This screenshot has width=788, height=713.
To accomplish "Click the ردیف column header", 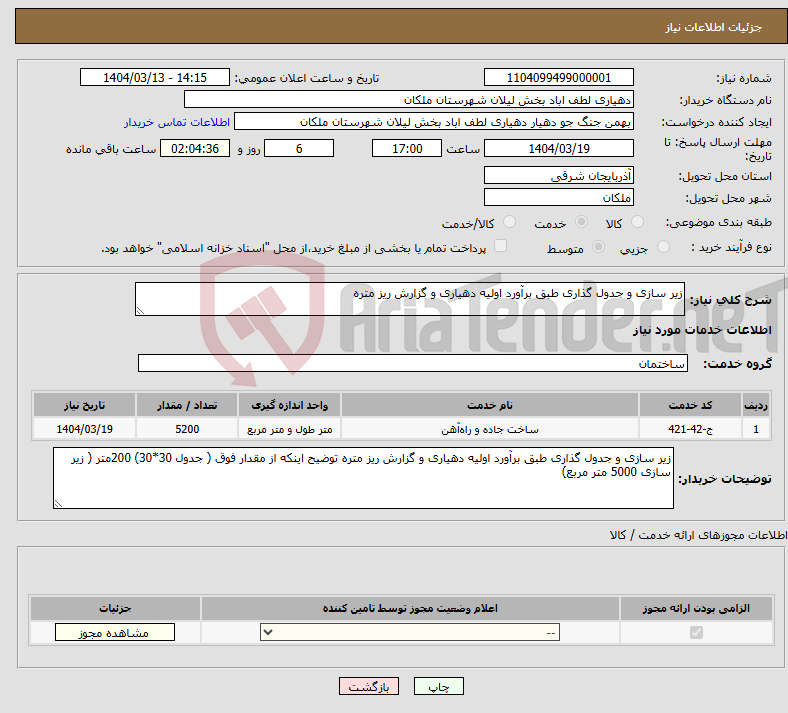I will (756, 405).
